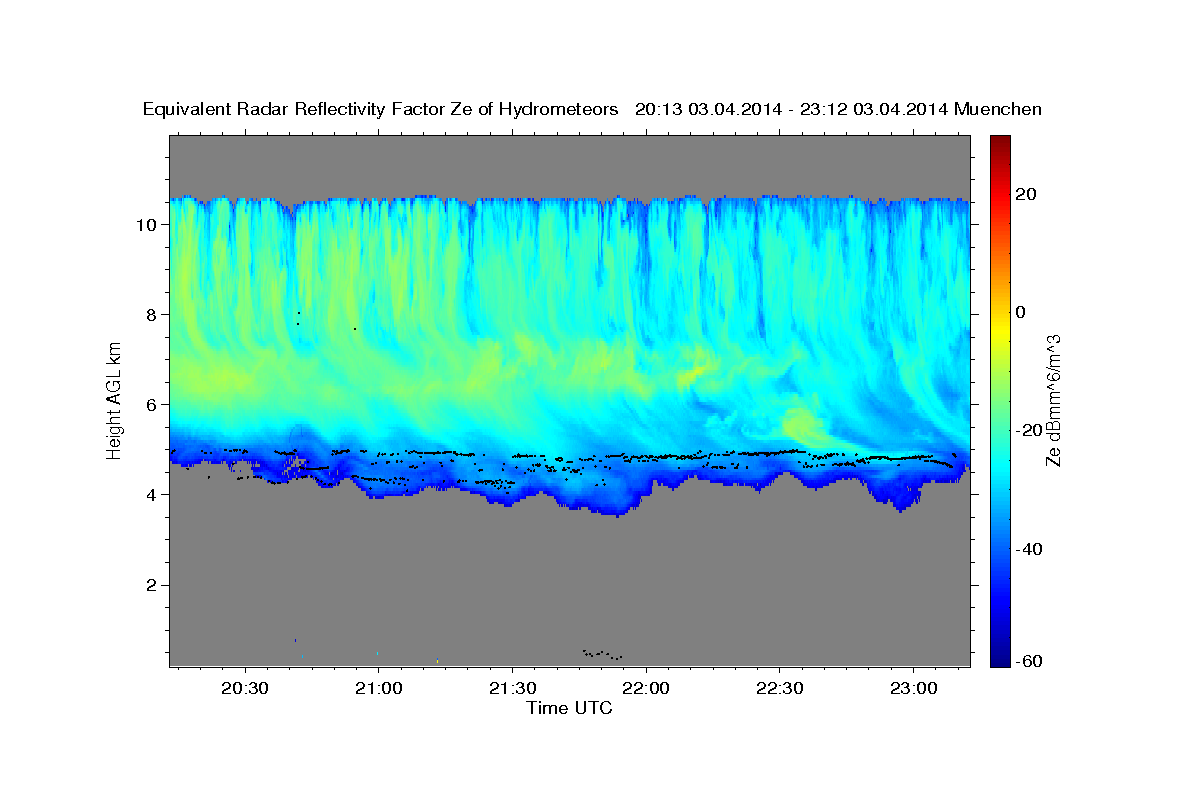Click the 22:00 time tick label
The height and width of the screenshot is (800, 1200).
(646, 689)
